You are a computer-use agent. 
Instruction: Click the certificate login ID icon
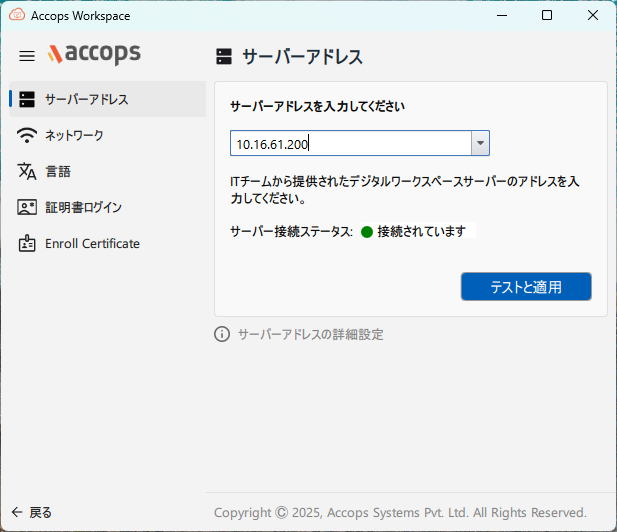tap(27, 207)
